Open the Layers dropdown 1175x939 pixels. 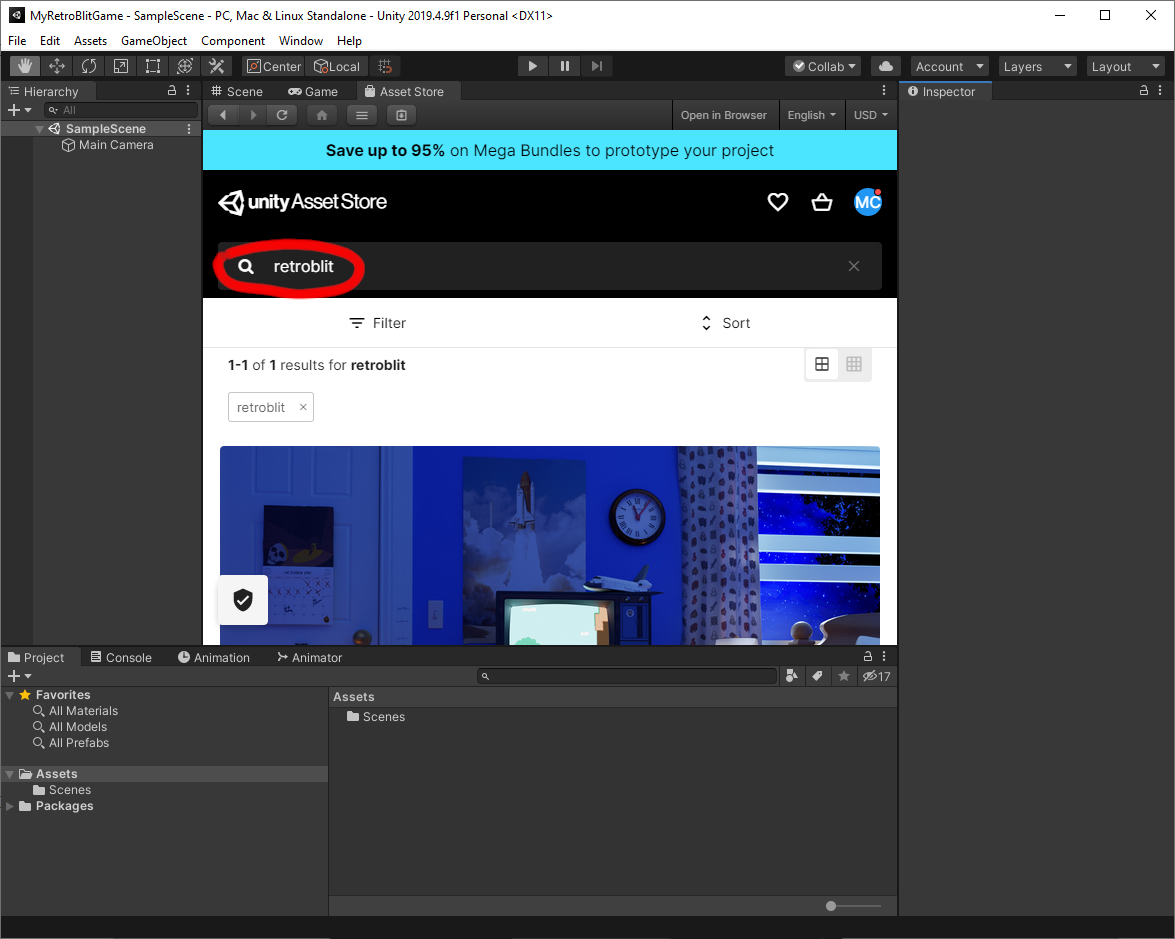(1037, 66)
